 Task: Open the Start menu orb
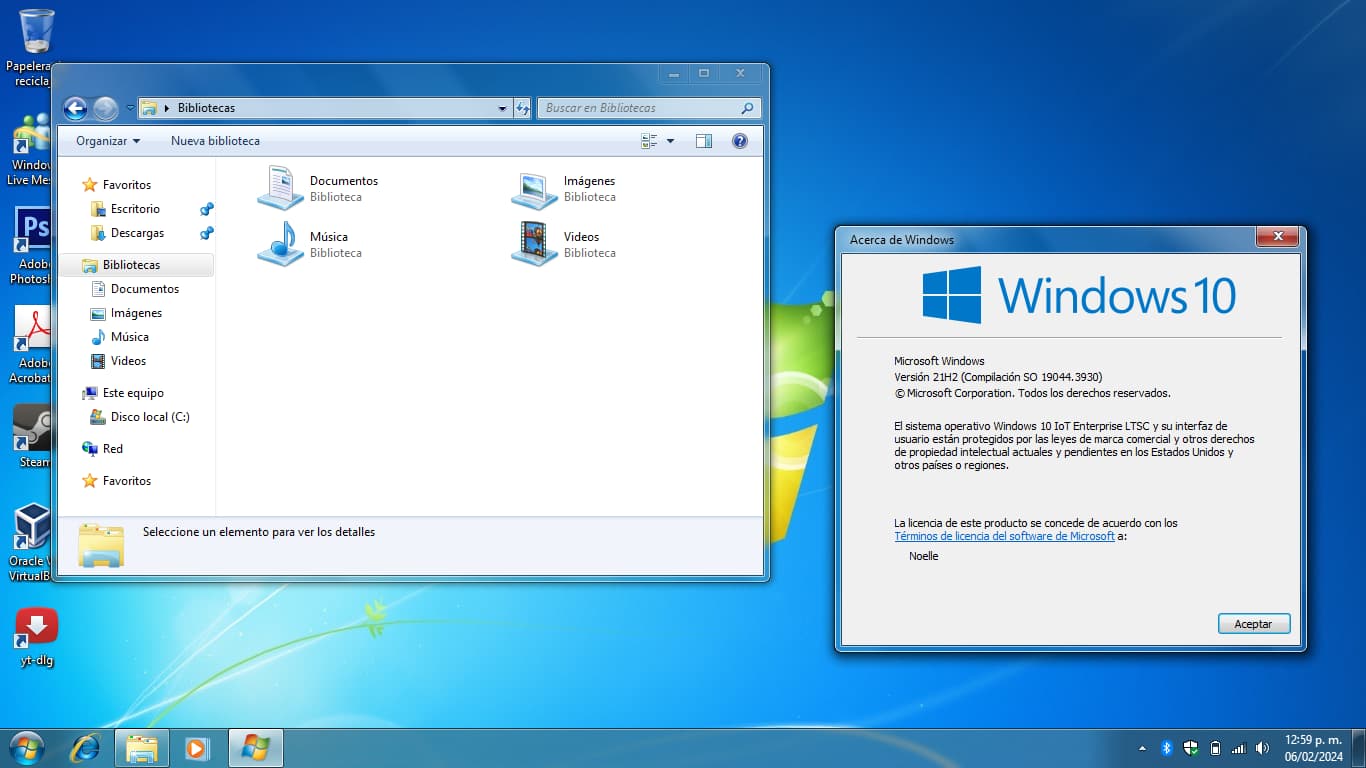pos(26,748)
